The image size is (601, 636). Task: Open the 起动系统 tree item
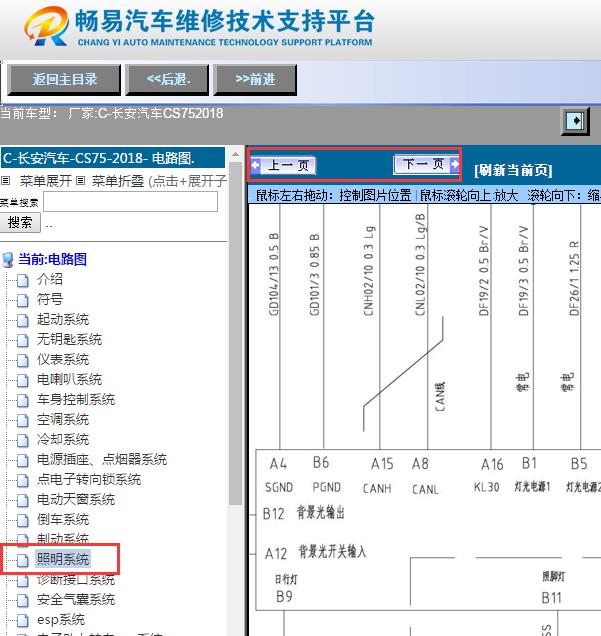point(63,319)
